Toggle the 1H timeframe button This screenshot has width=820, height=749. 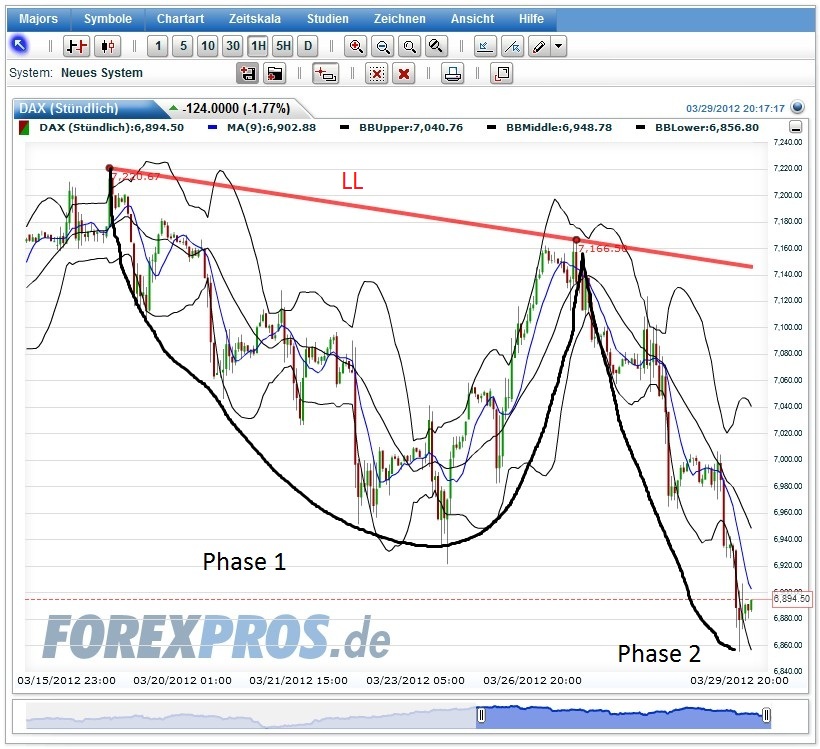[x=258, y=45]
